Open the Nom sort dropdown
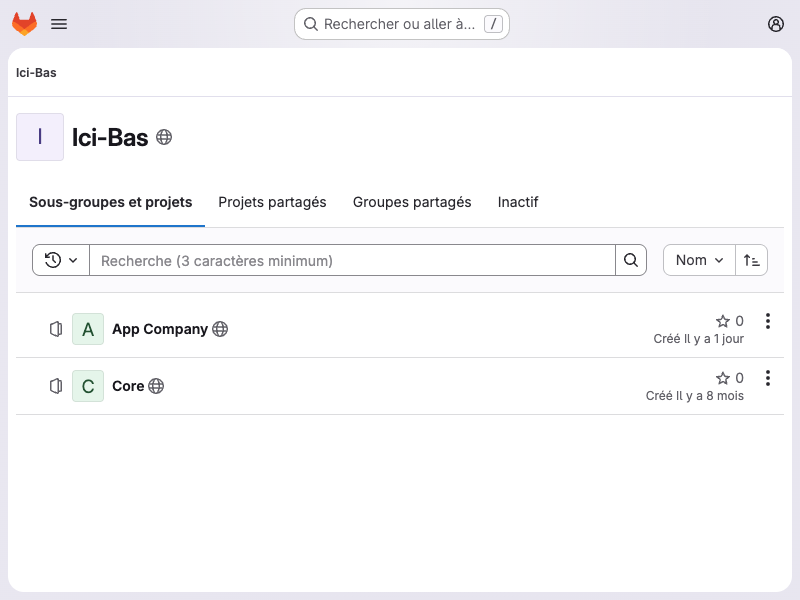The width and height of the screenshot is (800, 600). coord(699,260)
